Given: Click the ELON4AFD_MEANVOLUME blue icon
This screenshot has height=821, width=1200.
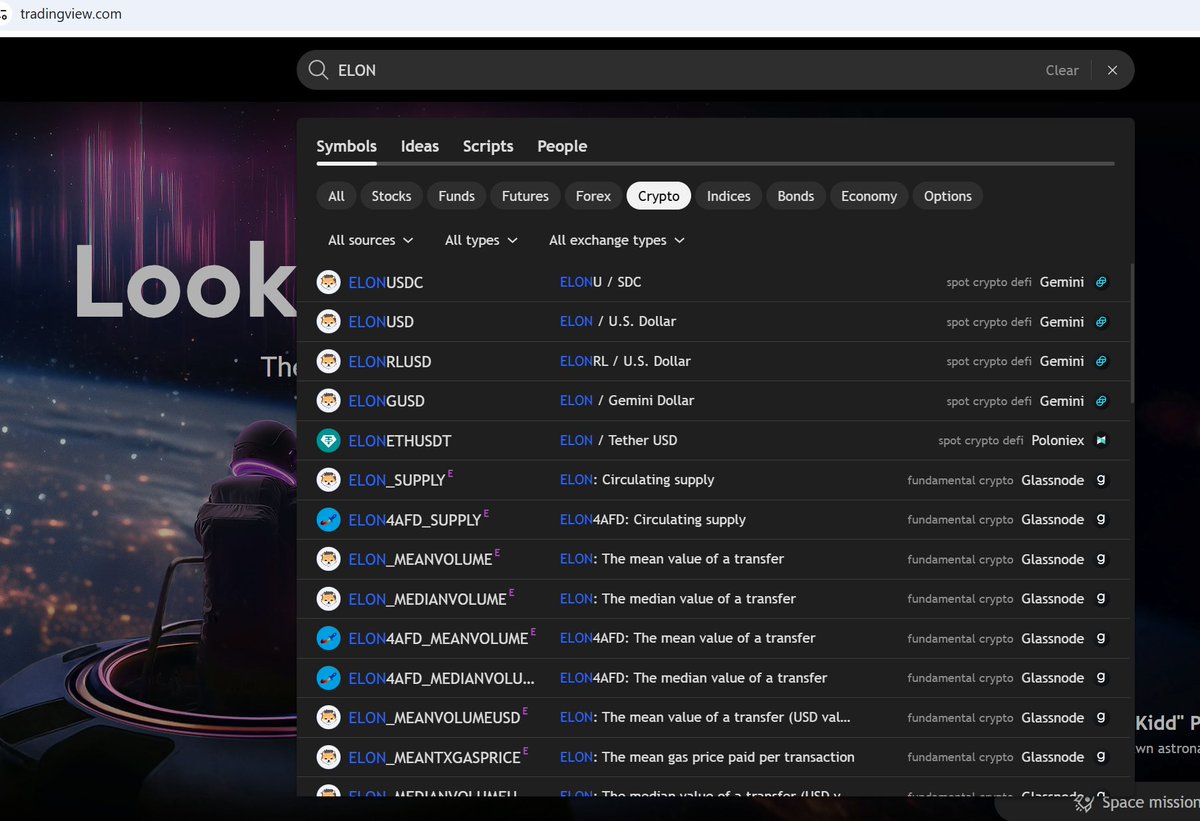Looking at the screenshot, I should point(329,638).
